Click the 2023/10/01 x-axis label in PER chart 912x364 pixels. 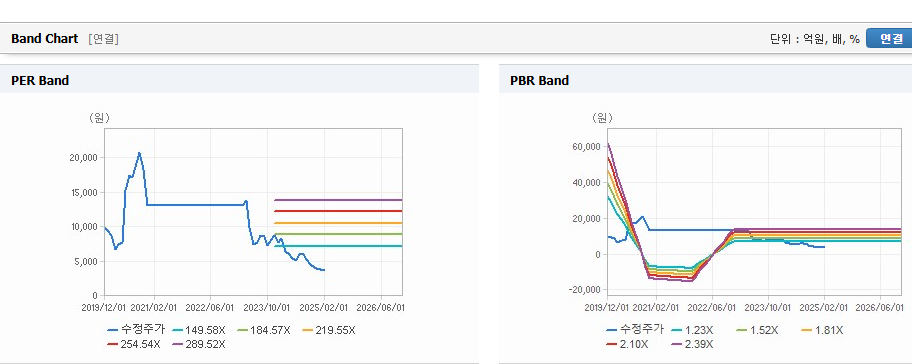[267, 307]
